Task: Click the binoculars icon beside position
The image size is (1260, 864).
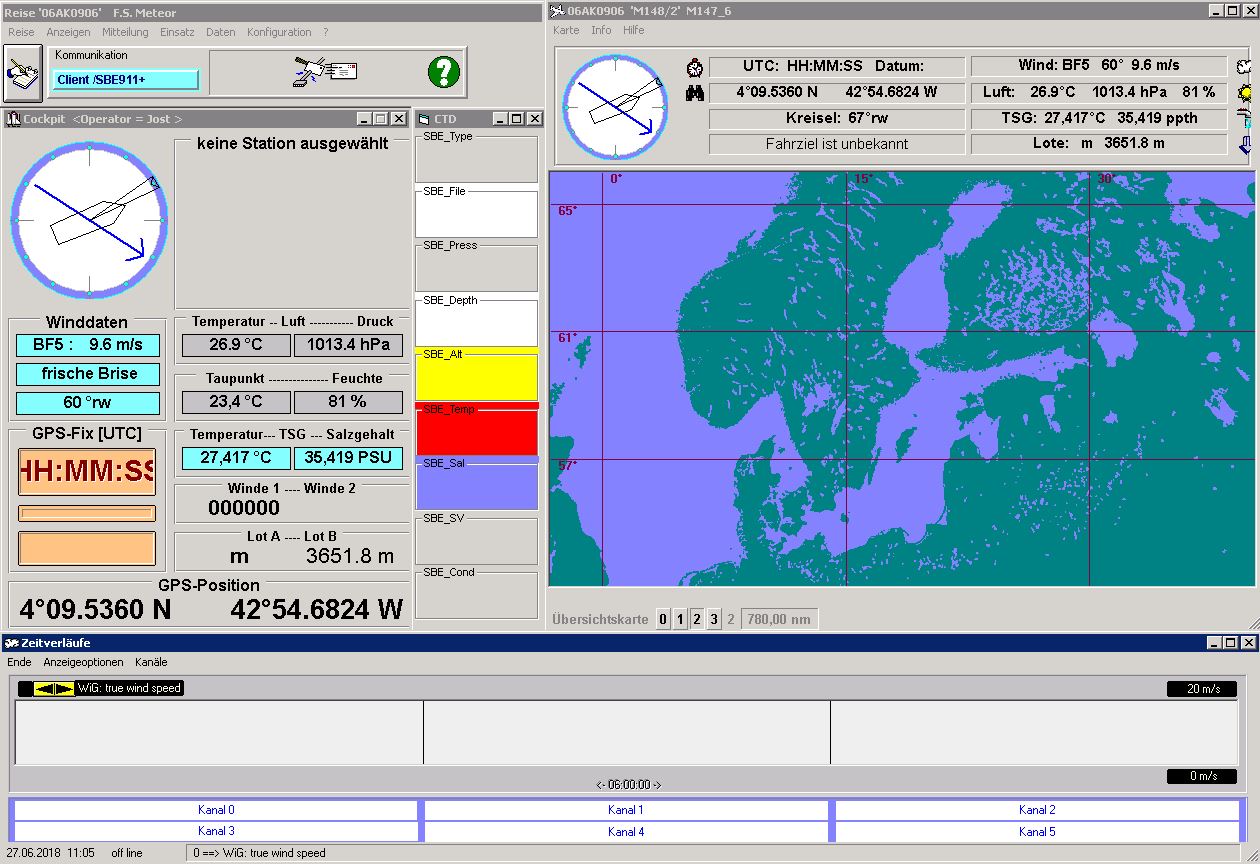Action: (x=695, y=93)
